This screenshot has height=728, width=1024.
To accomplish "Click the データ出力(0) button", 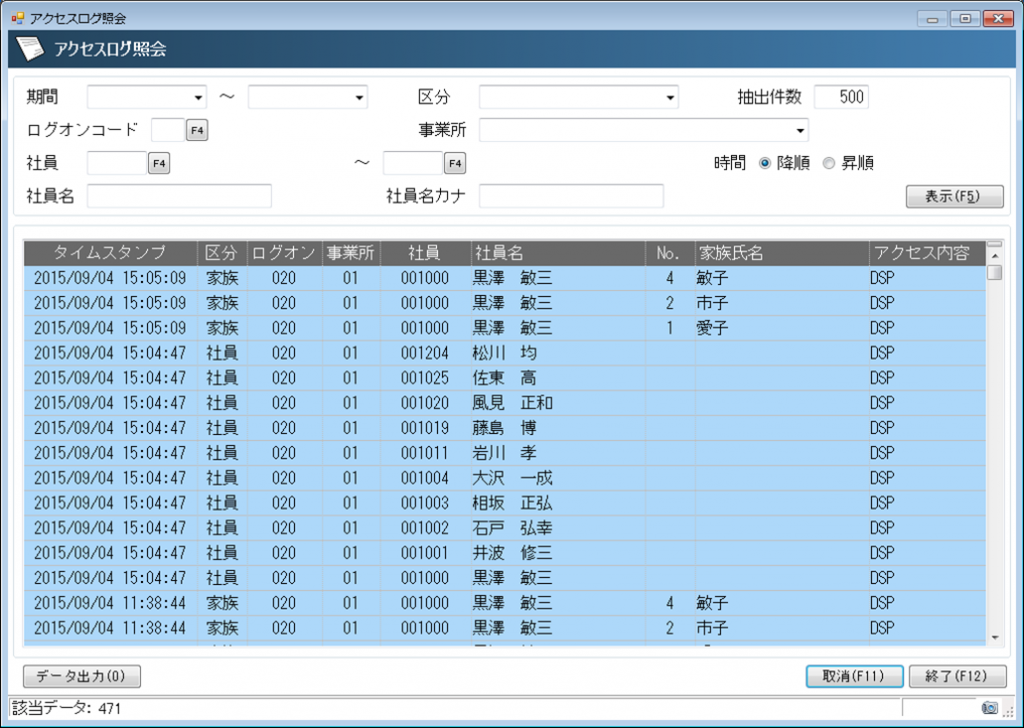I will (x=82, y=676).
